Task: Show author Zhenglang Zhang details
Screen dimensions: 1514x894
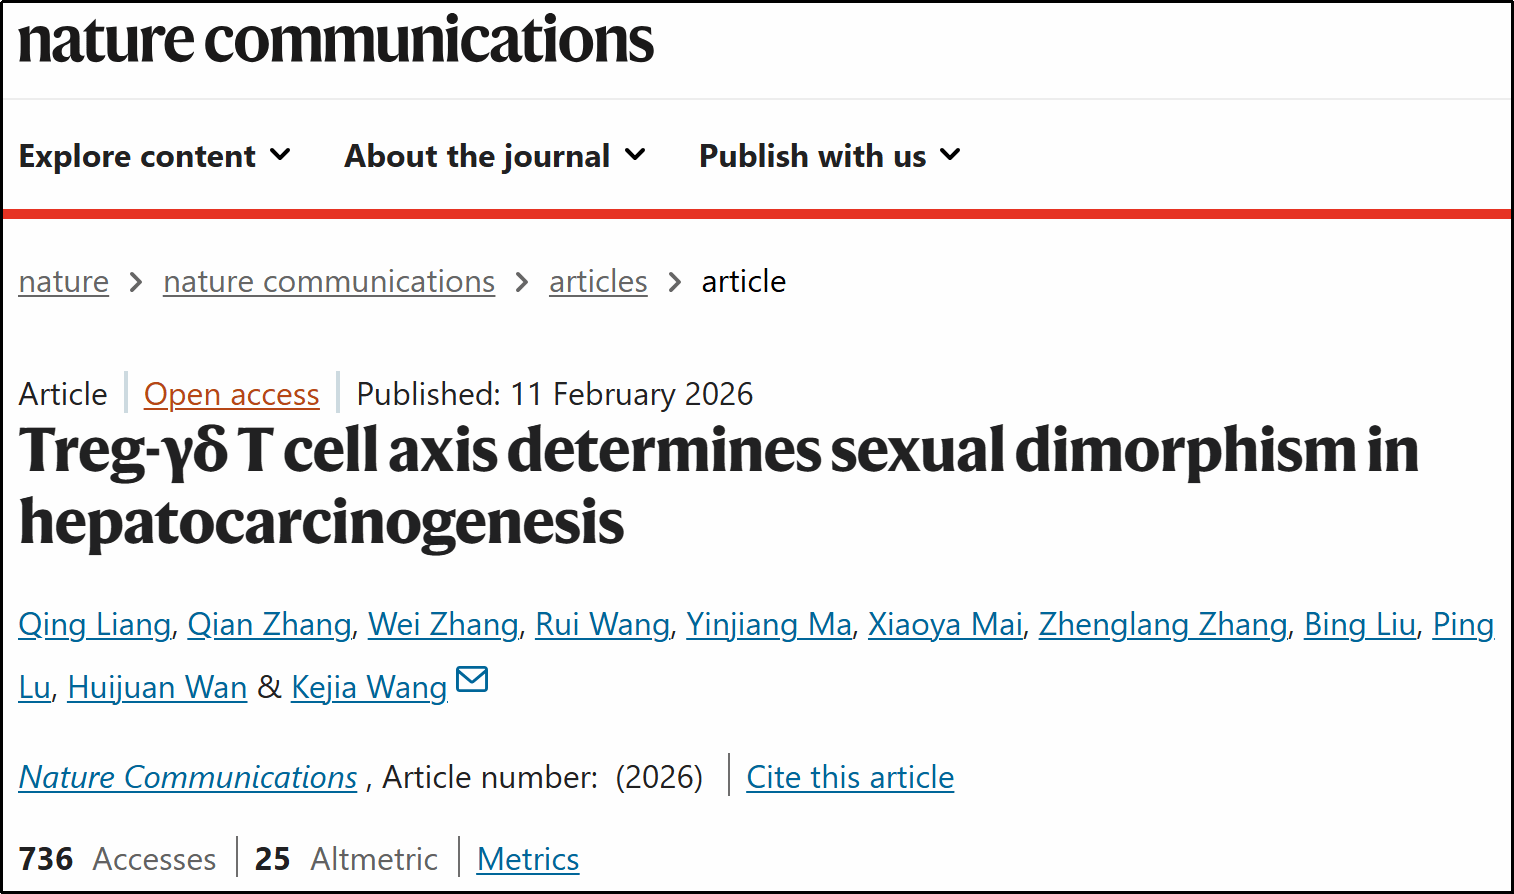Action: click(1163, 625)
